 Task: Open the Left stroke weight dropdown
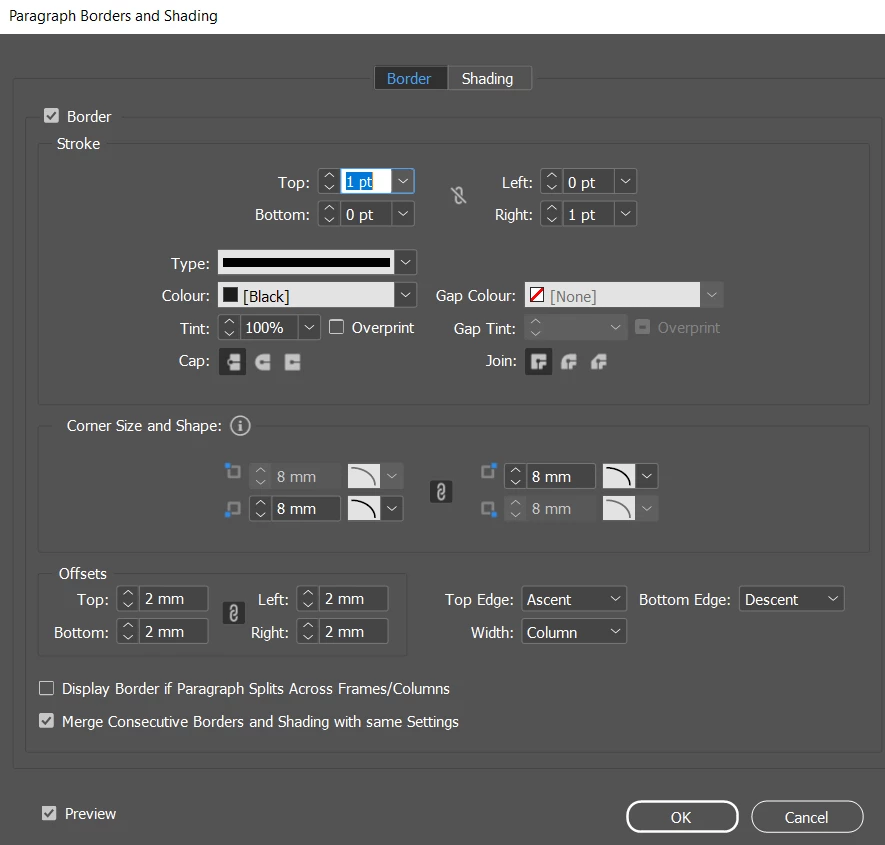(625, 182)
